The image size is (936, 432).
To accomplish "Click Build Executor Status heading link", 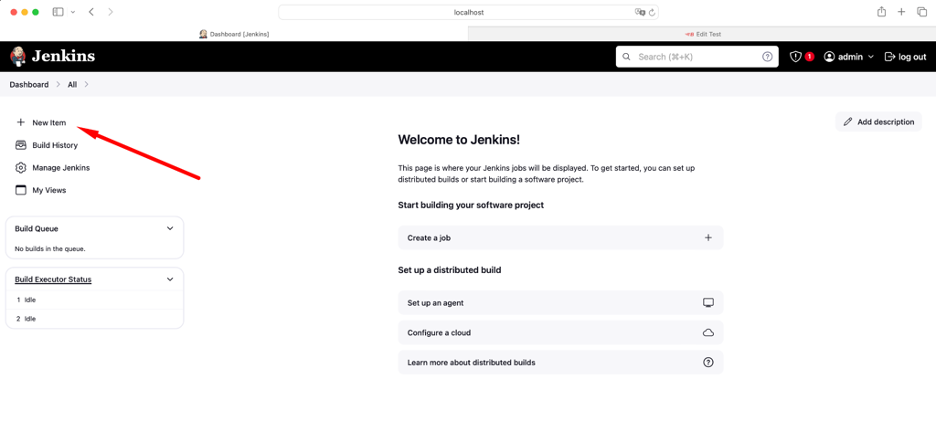I will [53, 279].
